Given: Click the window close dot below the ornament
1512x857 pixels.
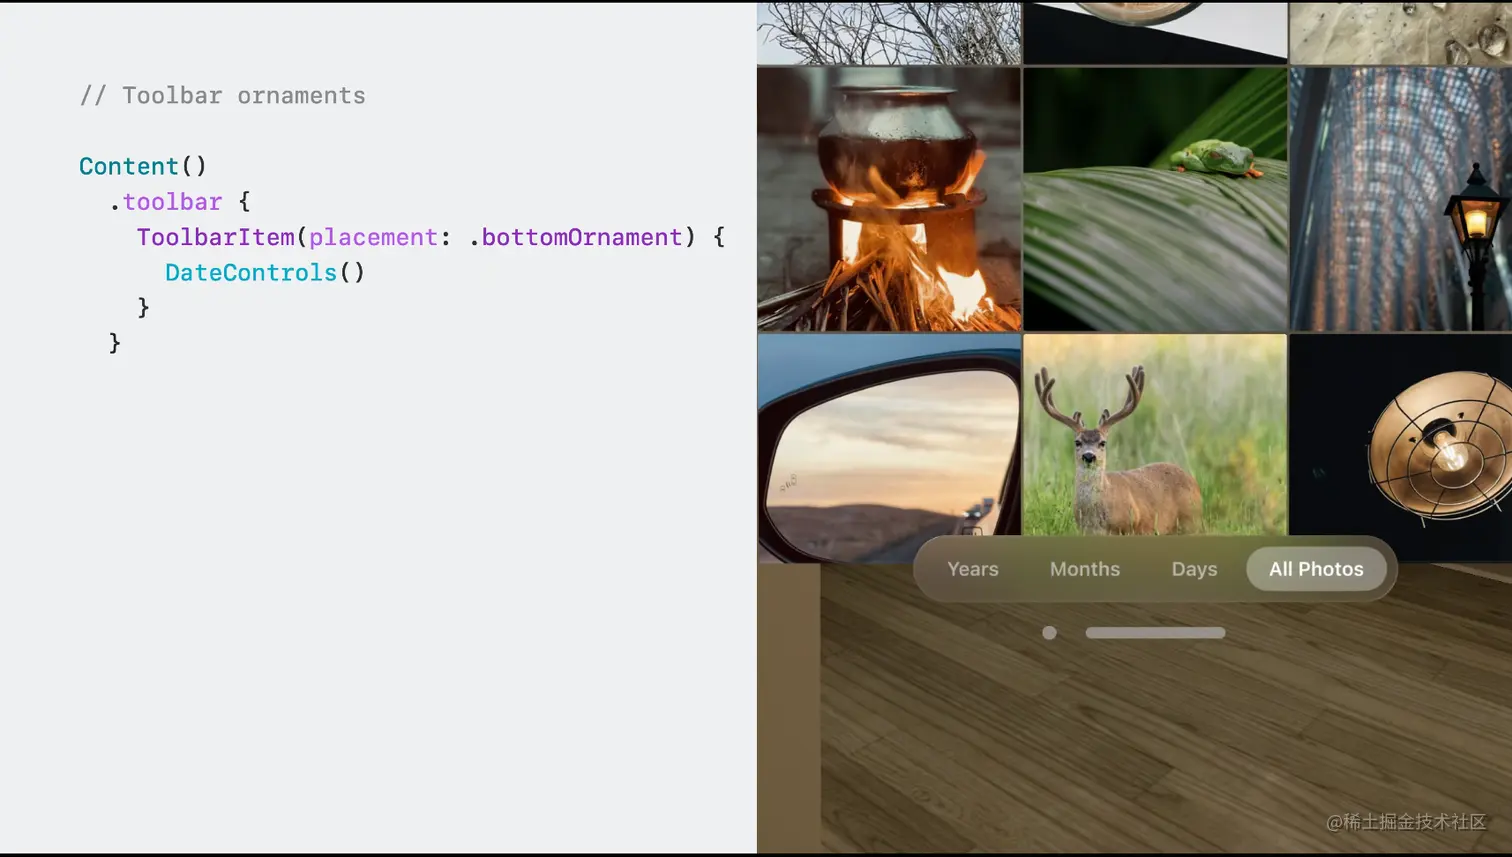Looking at the screenshot, I should [1049, 633].
